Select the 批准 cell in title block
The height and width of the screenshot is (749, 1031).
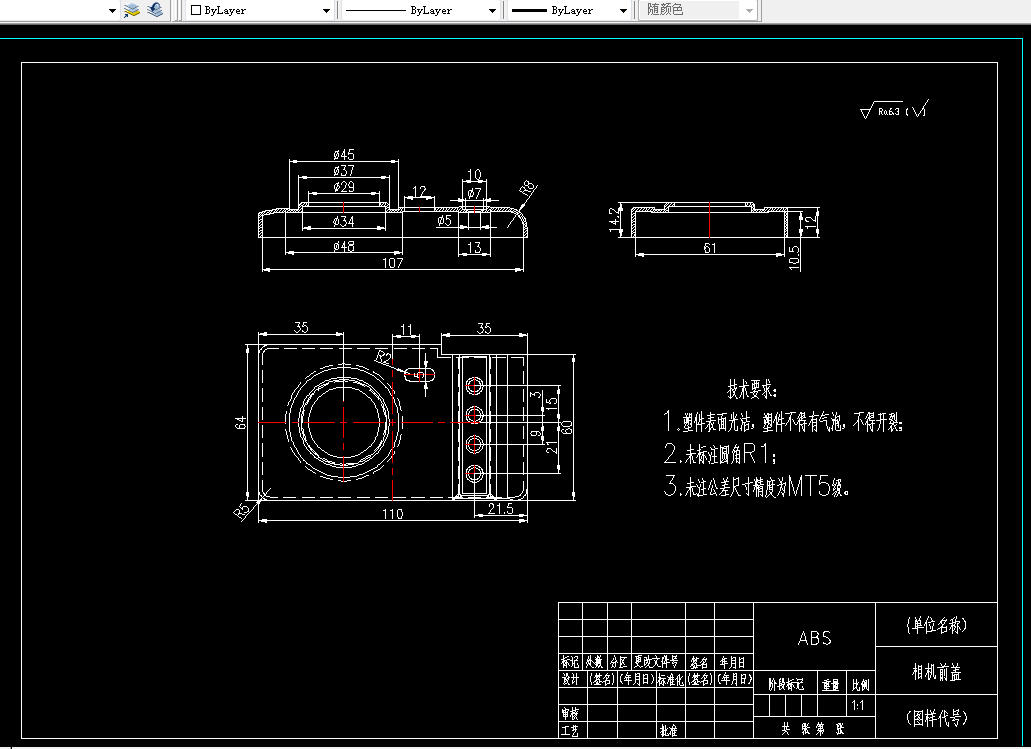(x=669, y=730)
